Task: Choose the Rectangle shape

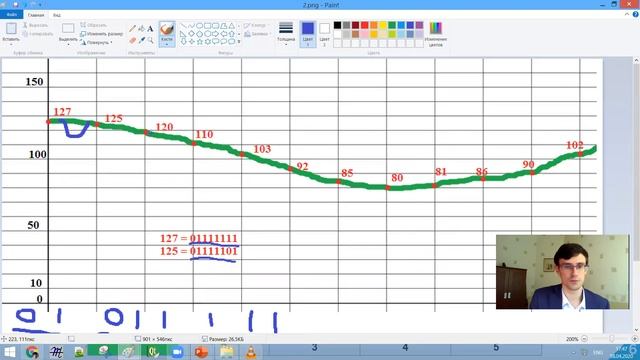Action: pyautogui.click(x=207, y=26)
